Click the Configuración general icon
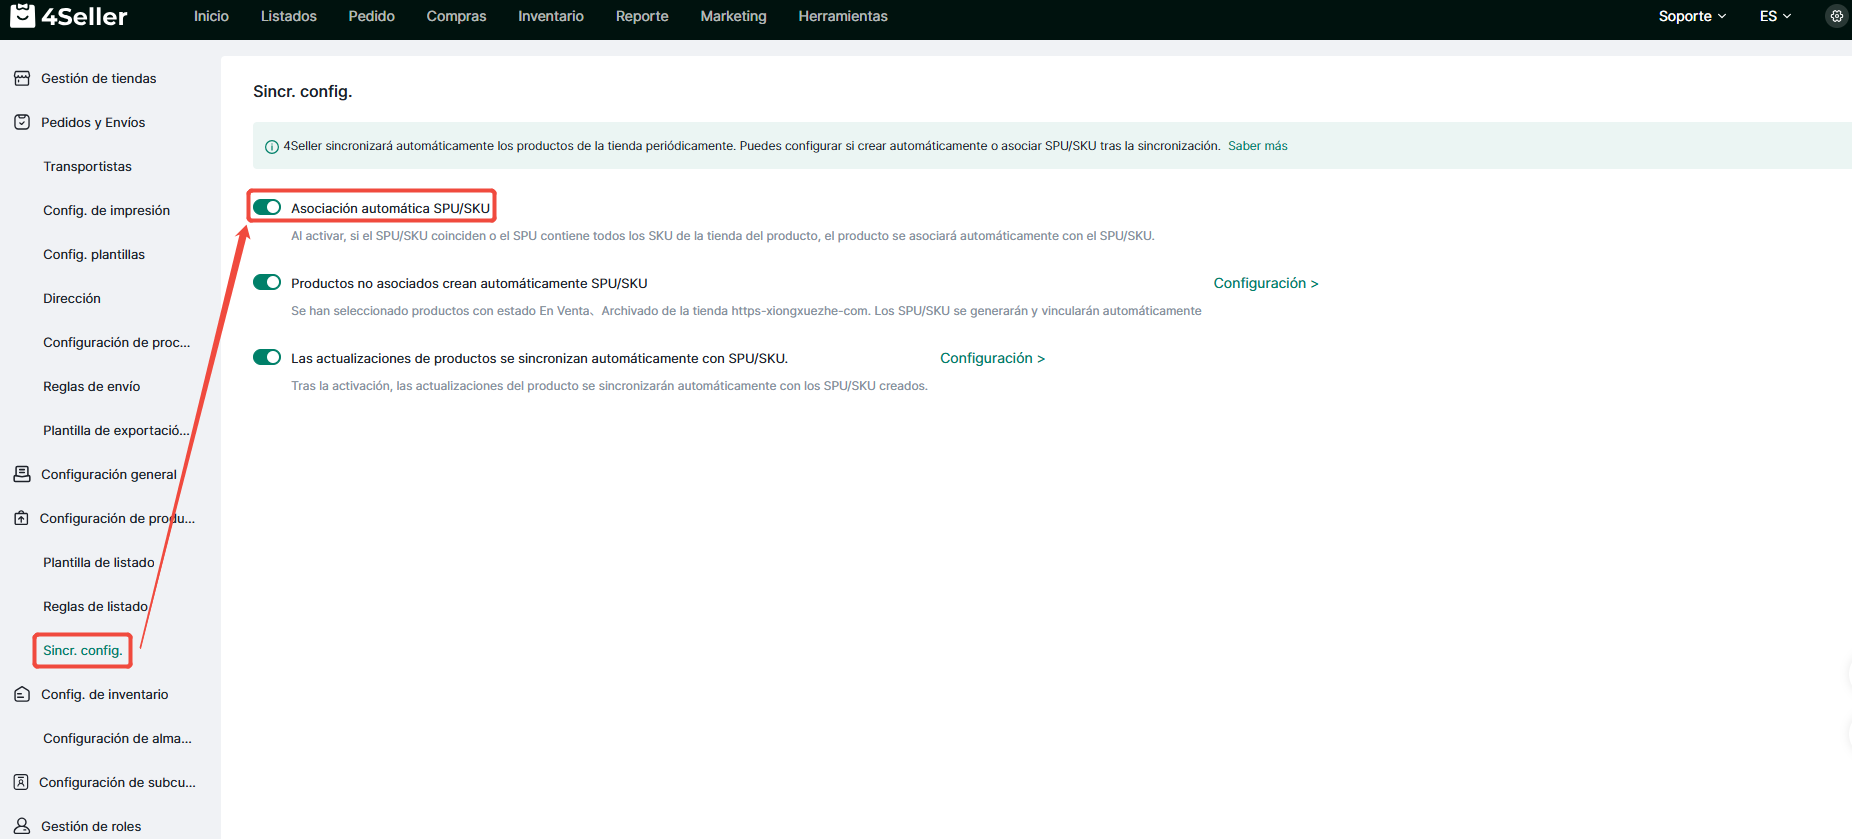 click(22, 474)
